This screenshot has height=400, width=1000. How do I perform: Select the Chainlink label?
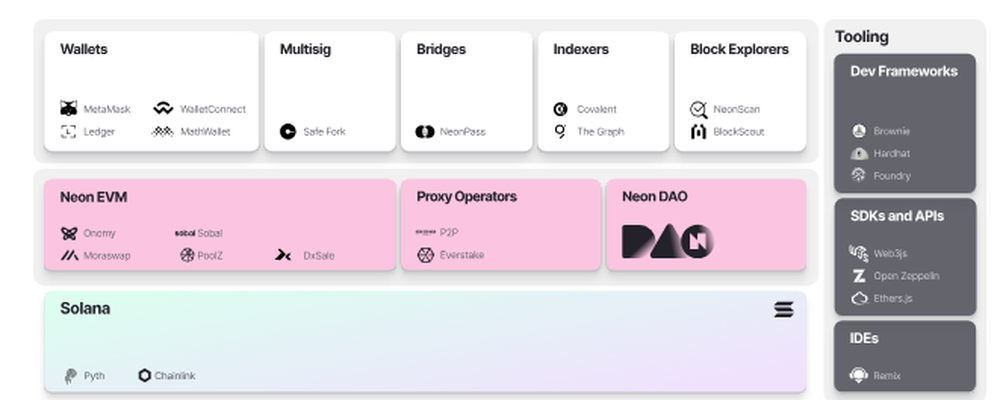(175, 376)
